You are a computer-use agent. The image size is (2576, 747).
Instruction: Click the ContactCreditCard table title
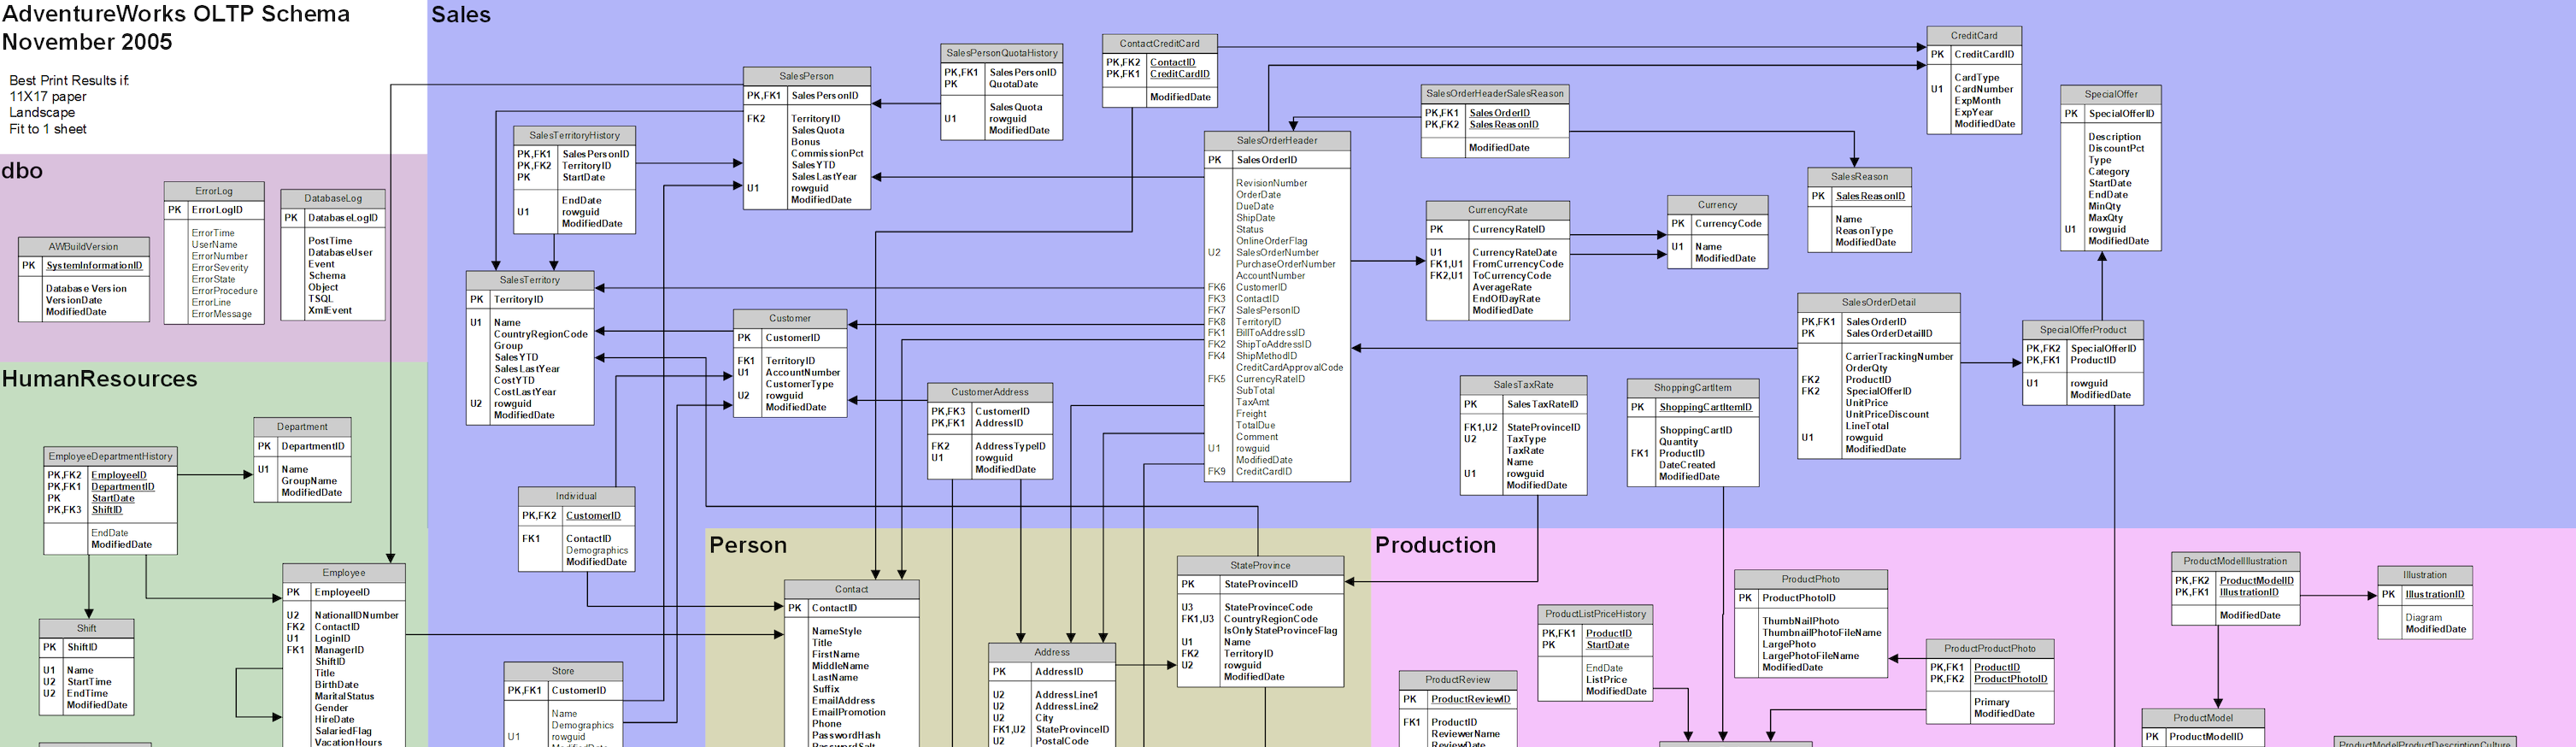coord(1159,44)
